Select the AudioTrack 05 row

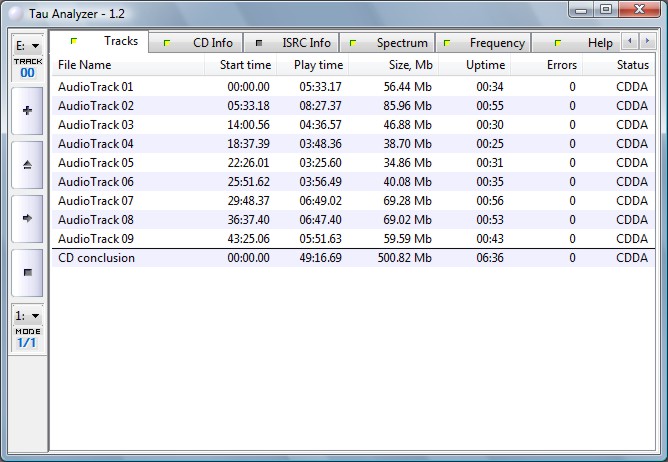point(96,163)
